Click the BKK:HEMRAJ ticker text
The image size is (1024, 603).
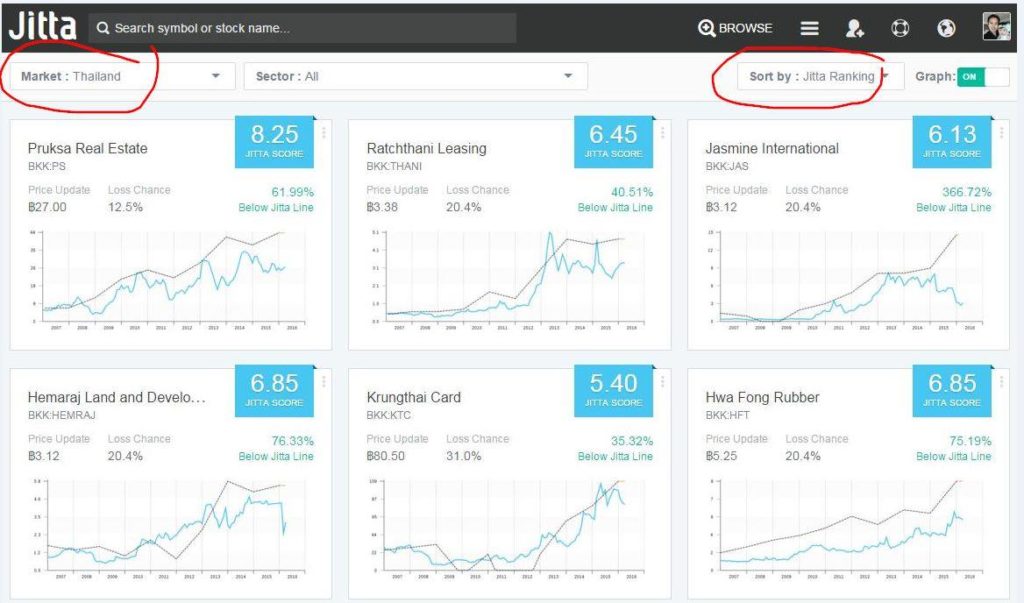pos(61,415)
